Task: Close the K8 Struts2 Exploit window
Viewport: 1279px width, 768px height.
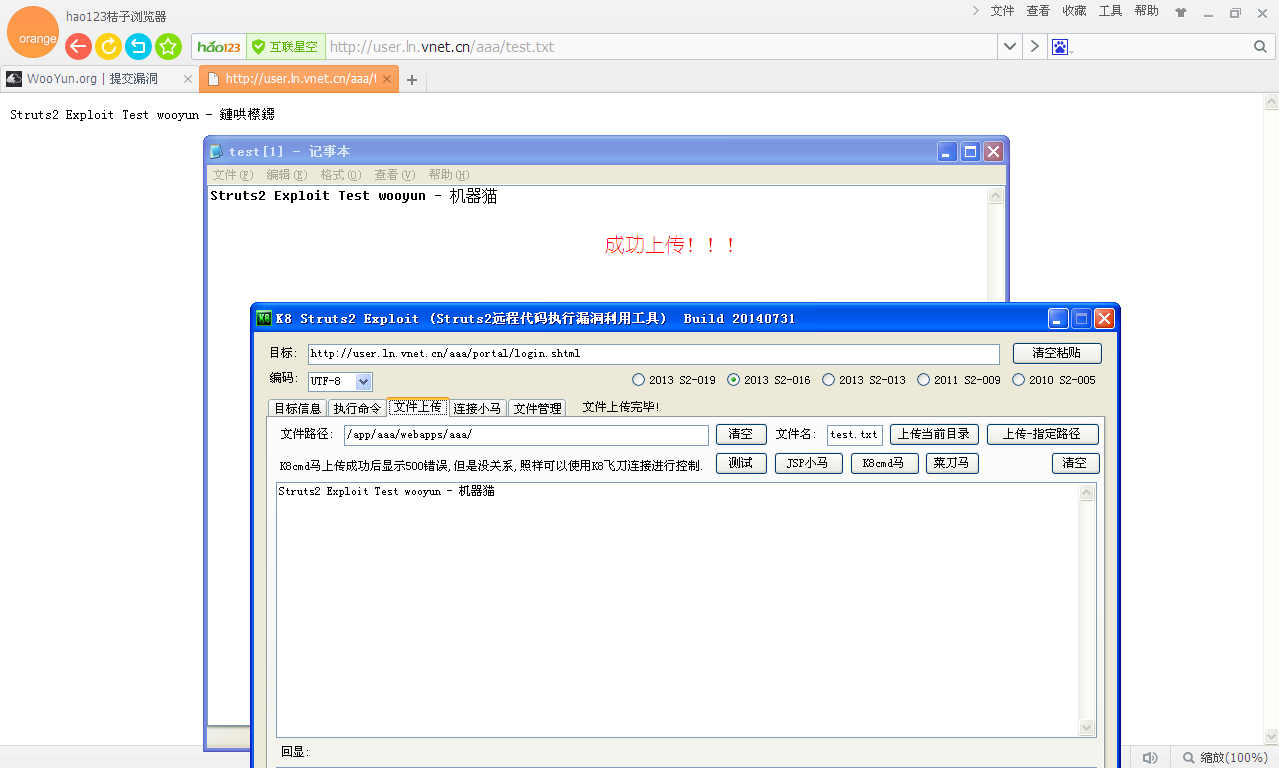Action: (1104, 319)
